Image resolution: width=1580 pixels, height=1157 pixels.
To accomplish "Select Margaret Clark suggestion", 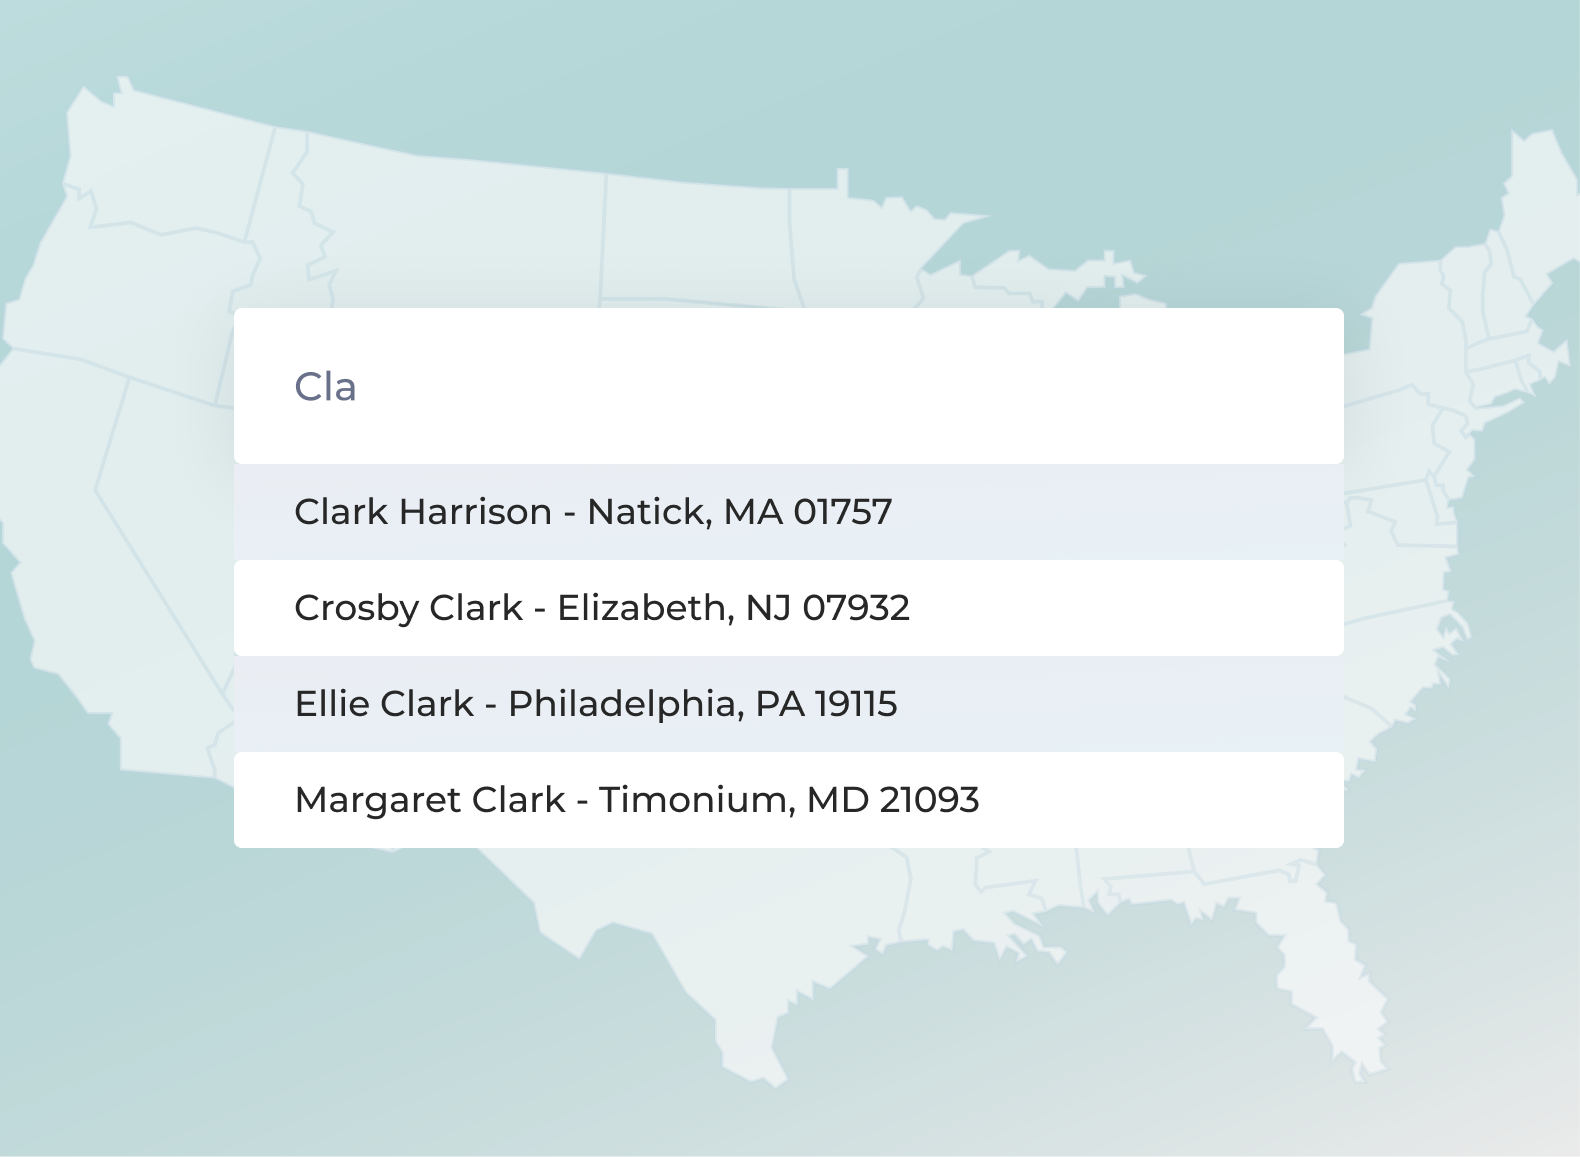I will pos(788,800).
